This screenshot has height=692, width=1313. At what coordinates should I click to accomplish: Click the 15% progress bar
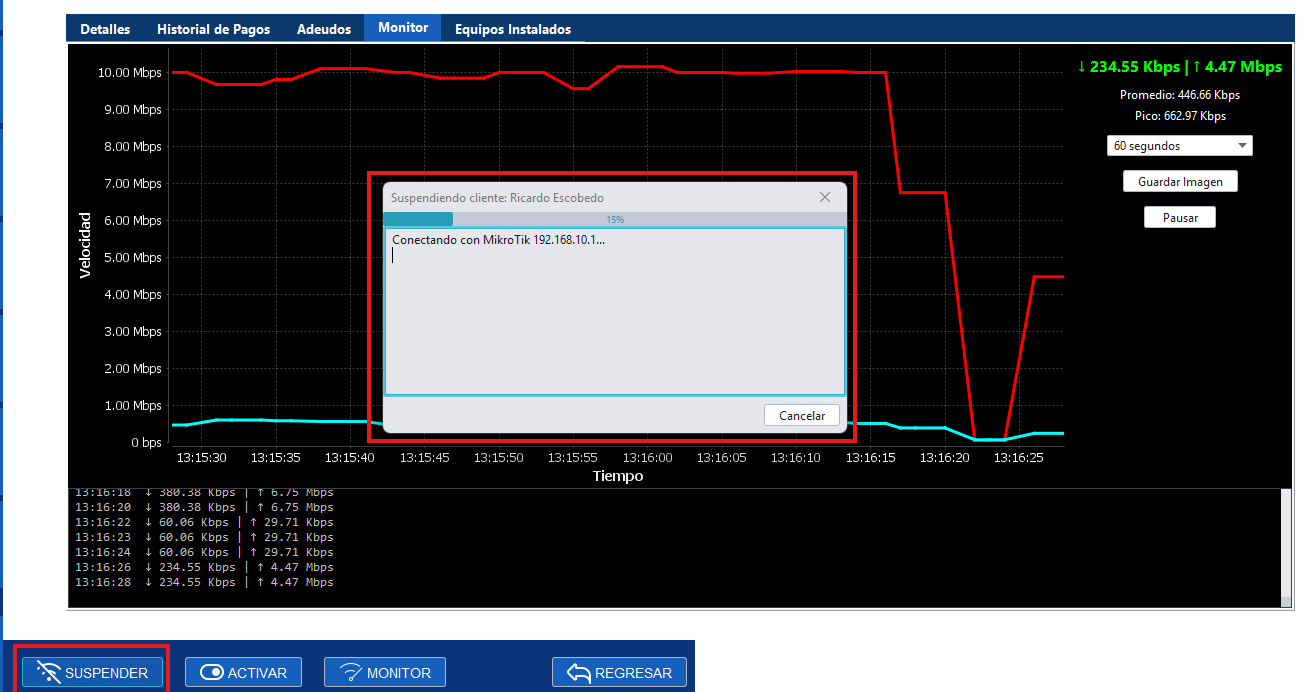(x=614, y=219)
